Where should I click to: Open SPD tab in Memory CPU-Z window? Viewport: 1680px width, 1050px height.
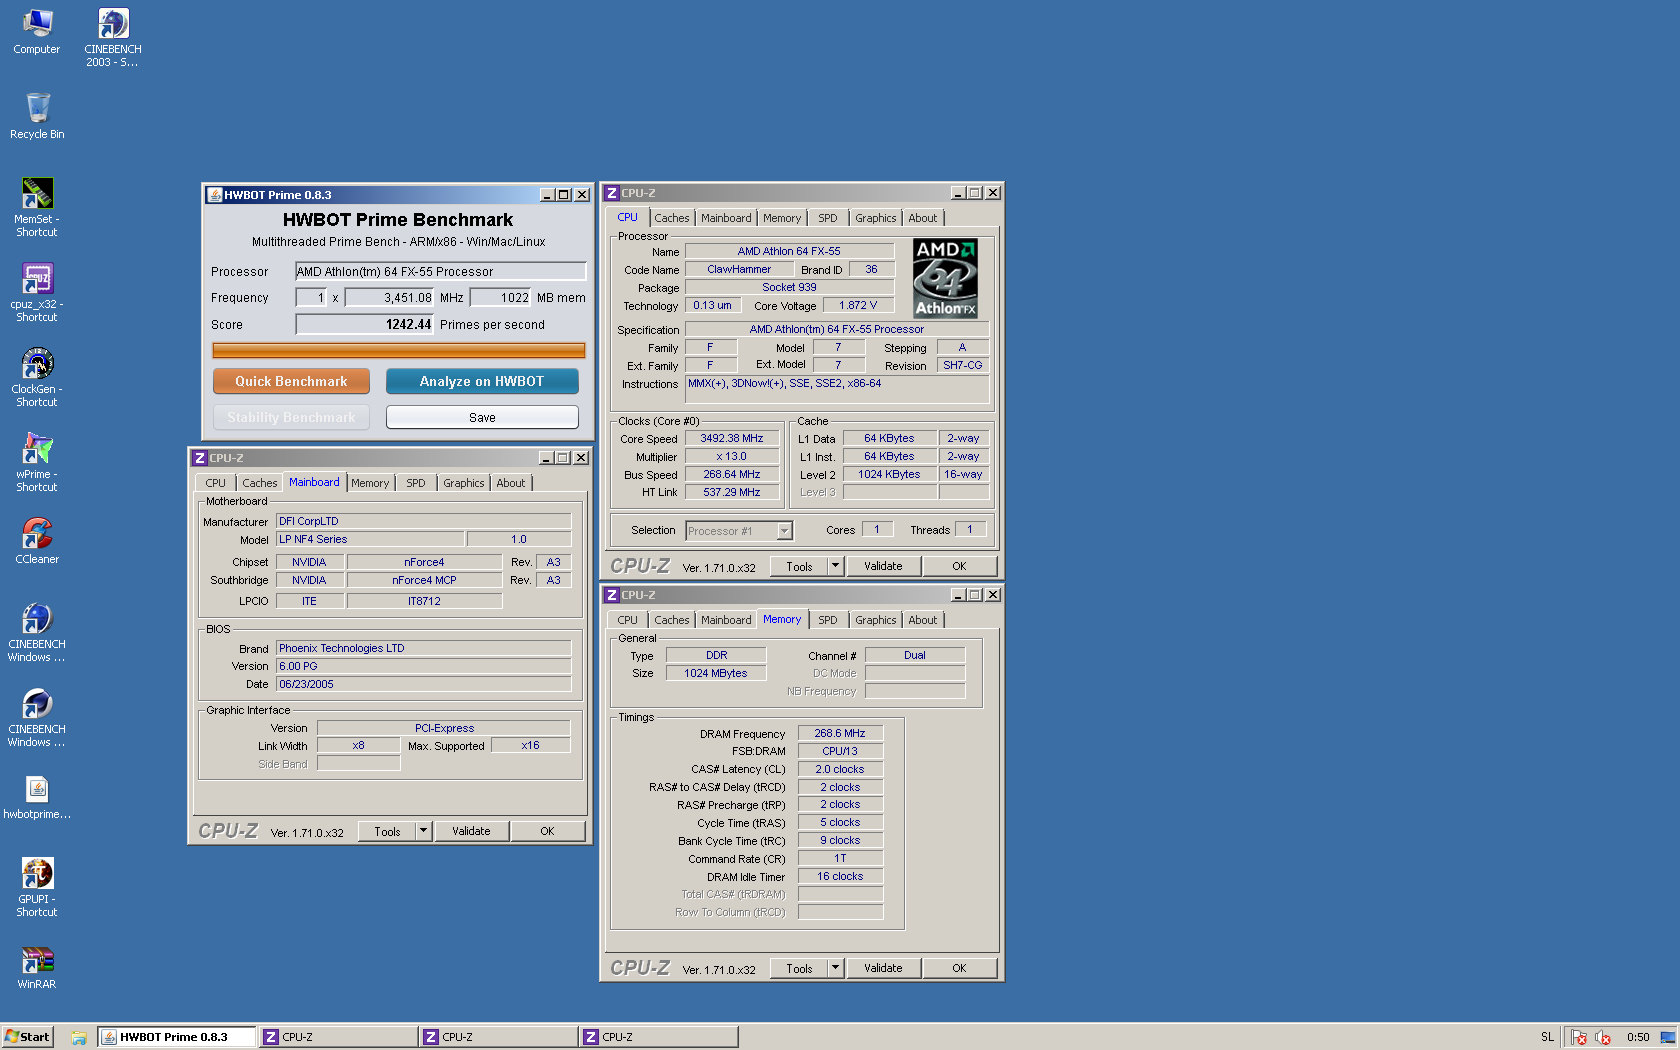pos(828,620)
